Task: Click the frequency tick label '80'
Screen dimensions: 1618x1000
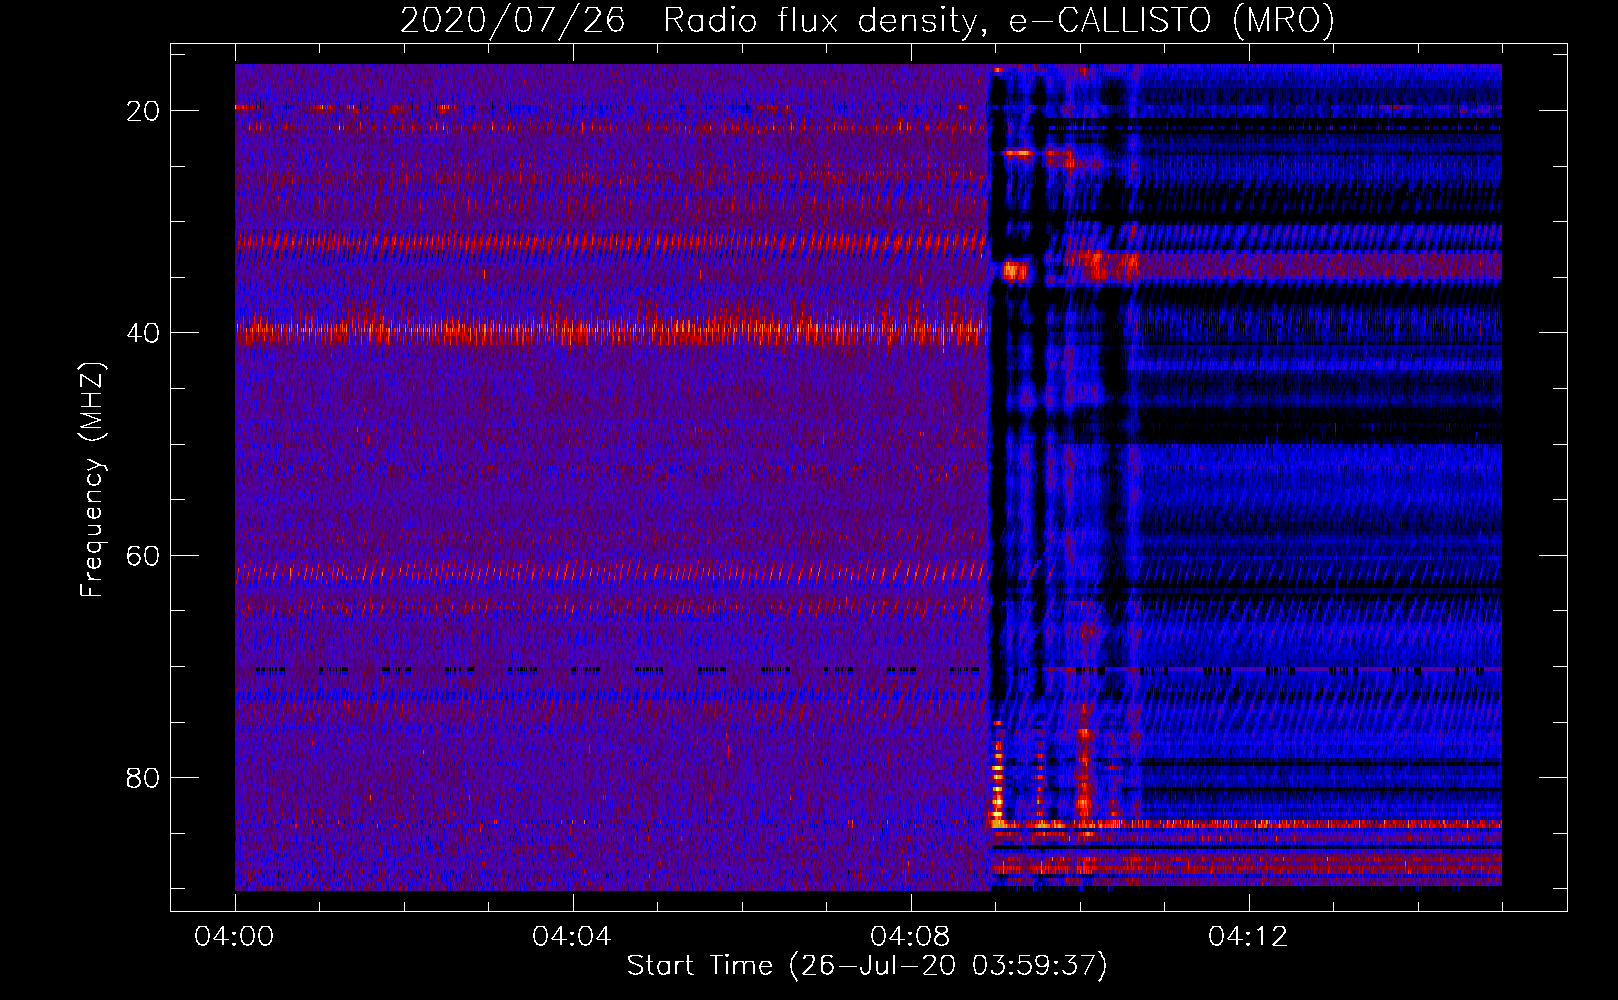Action: coord(143,778)
